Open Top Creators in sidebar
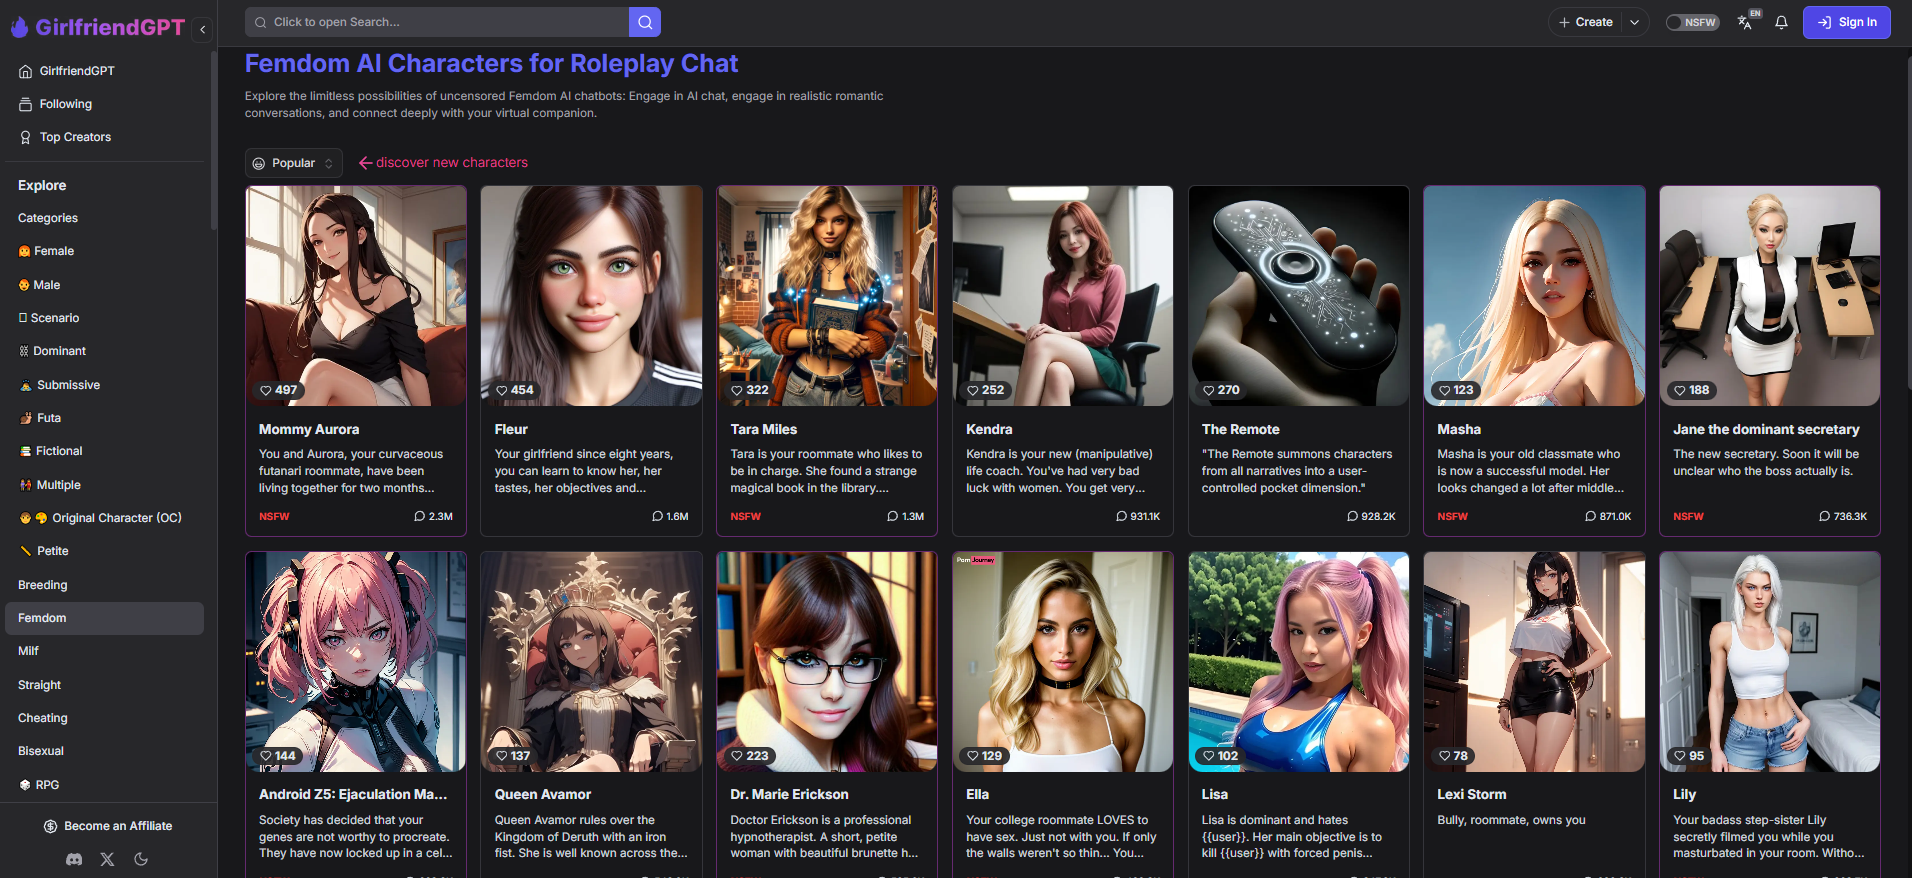The height and width of the screenshot is (878, 1912). (75, 137)
